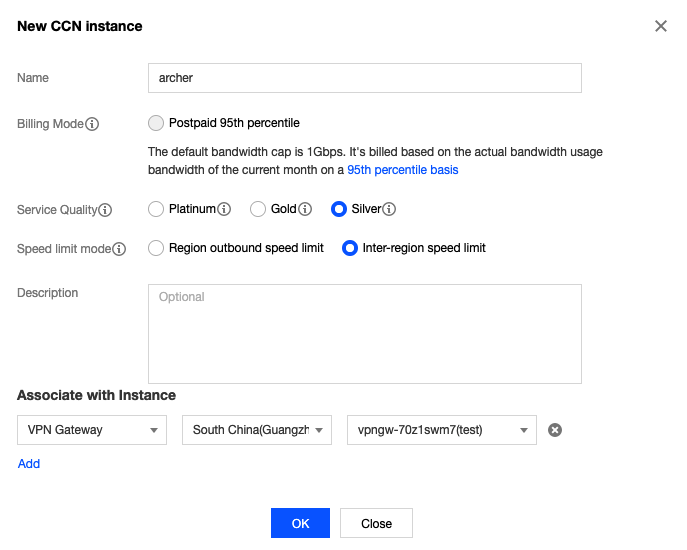Click the Speed limit mode info icon
687x550 pixels.
tap(119, 249)
